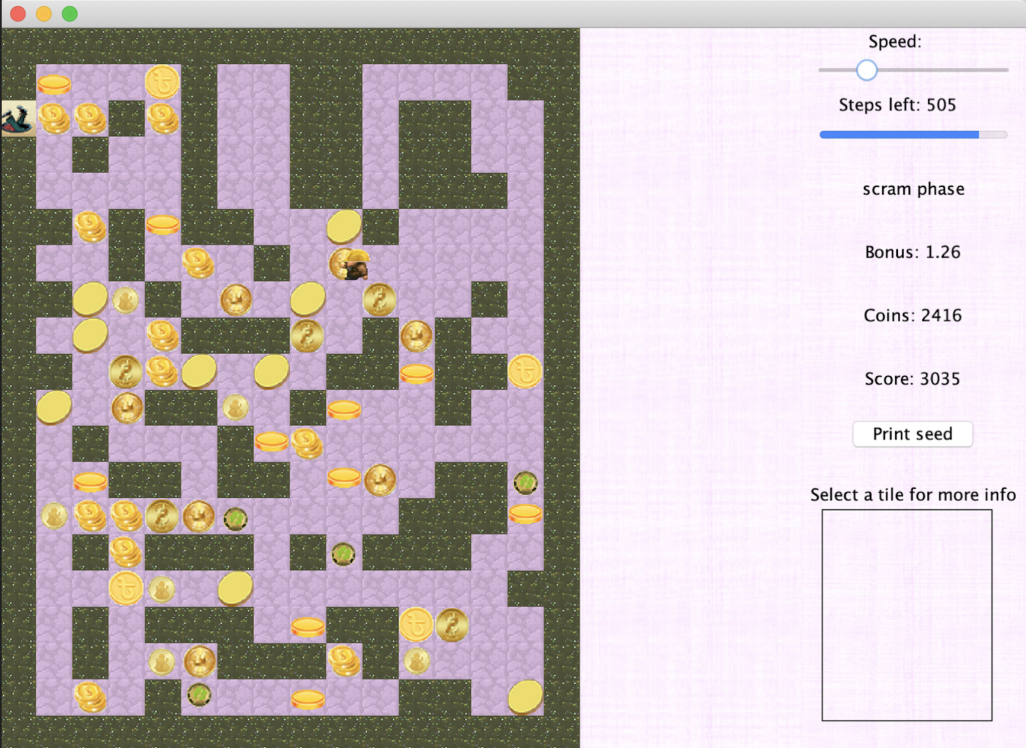1026x748 pixels.
Task: Select the large engraved coin on the maze's right edge
Action: [x=525, y=371]
